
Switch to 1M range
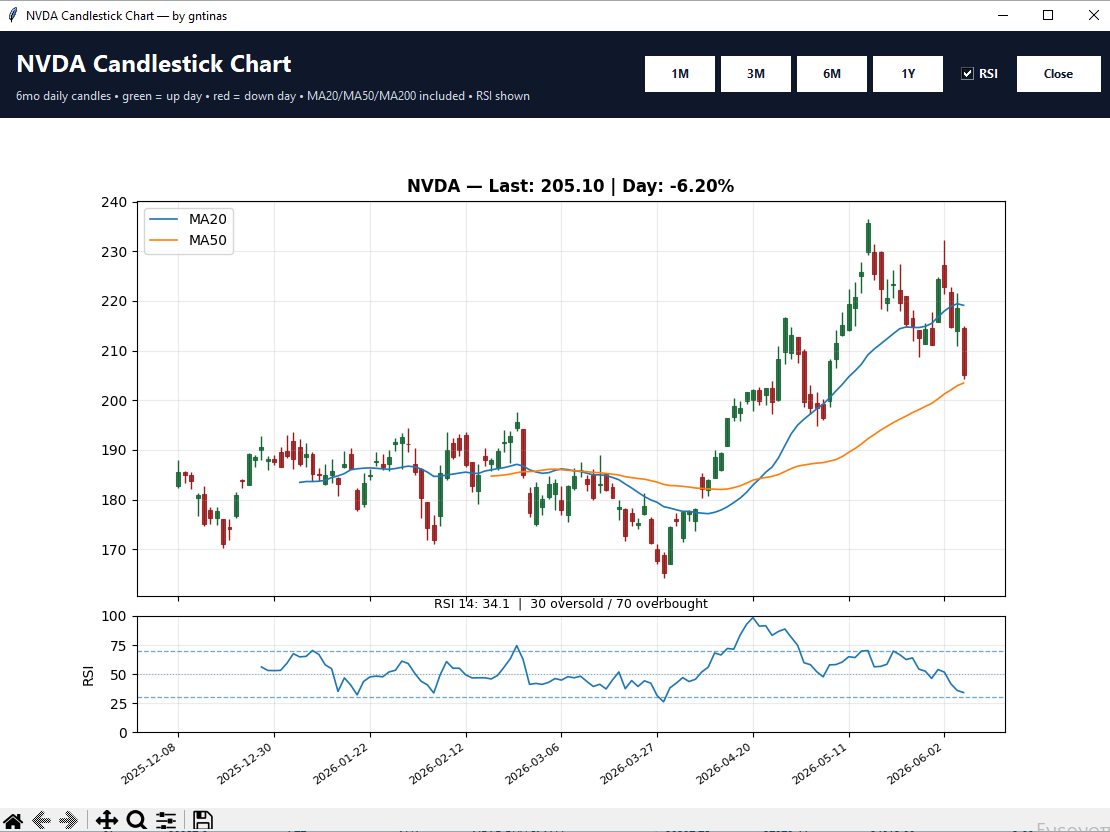coord(680,74)
